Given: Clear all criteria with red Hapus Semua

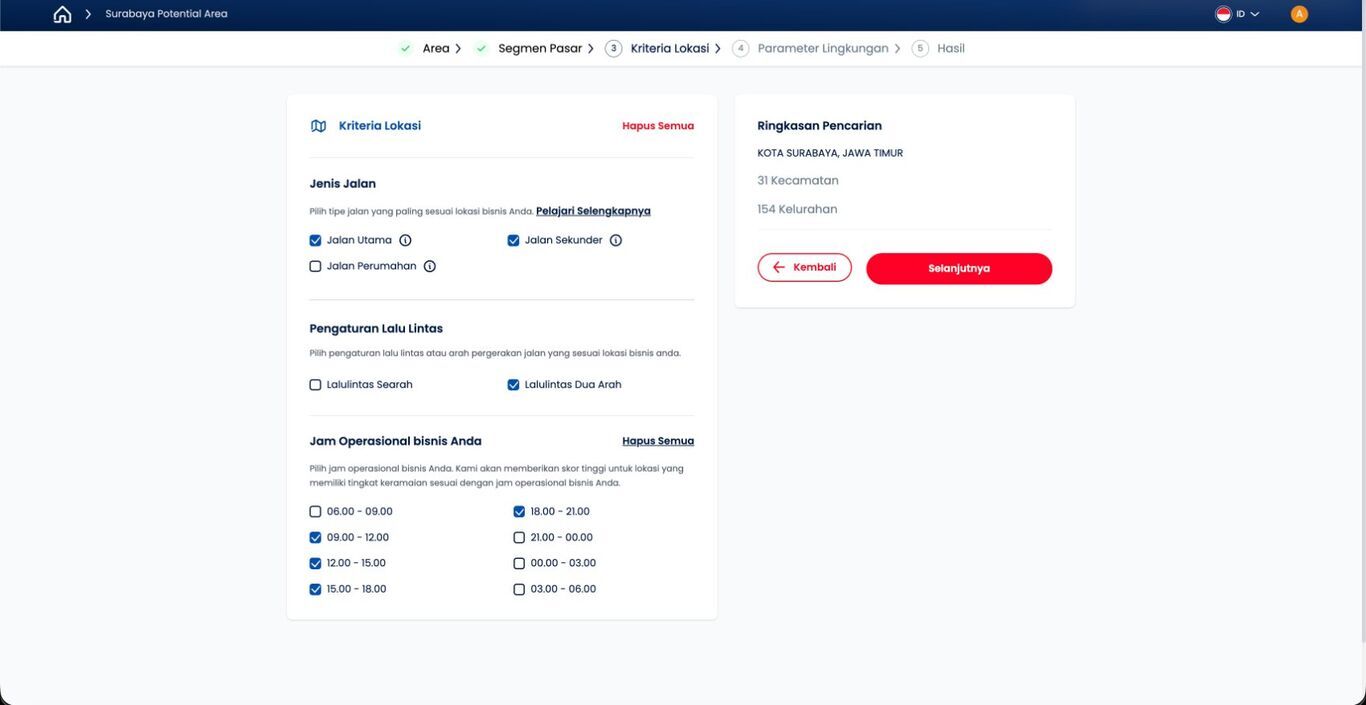Looking at the screenshot, I should 658,126.
